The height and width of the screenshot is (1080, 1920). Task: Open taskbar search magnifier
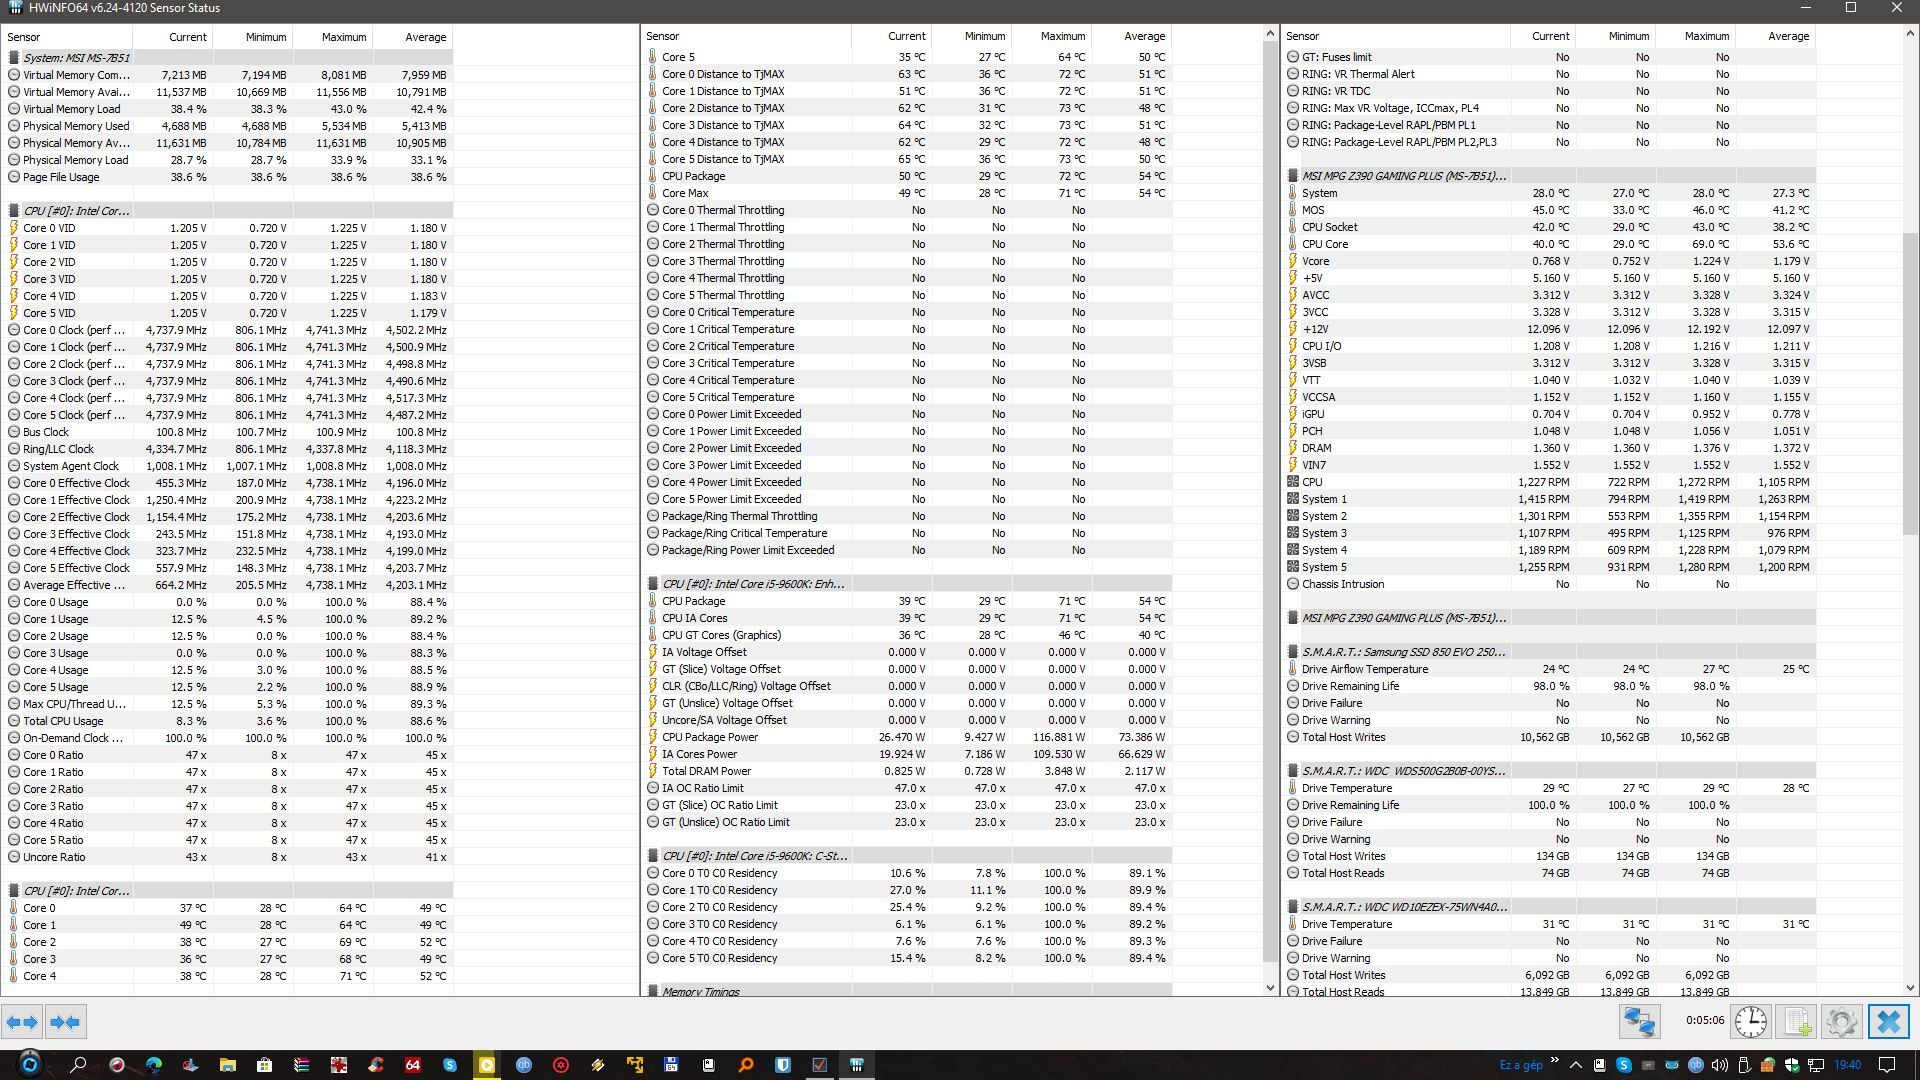(77, 1065)
